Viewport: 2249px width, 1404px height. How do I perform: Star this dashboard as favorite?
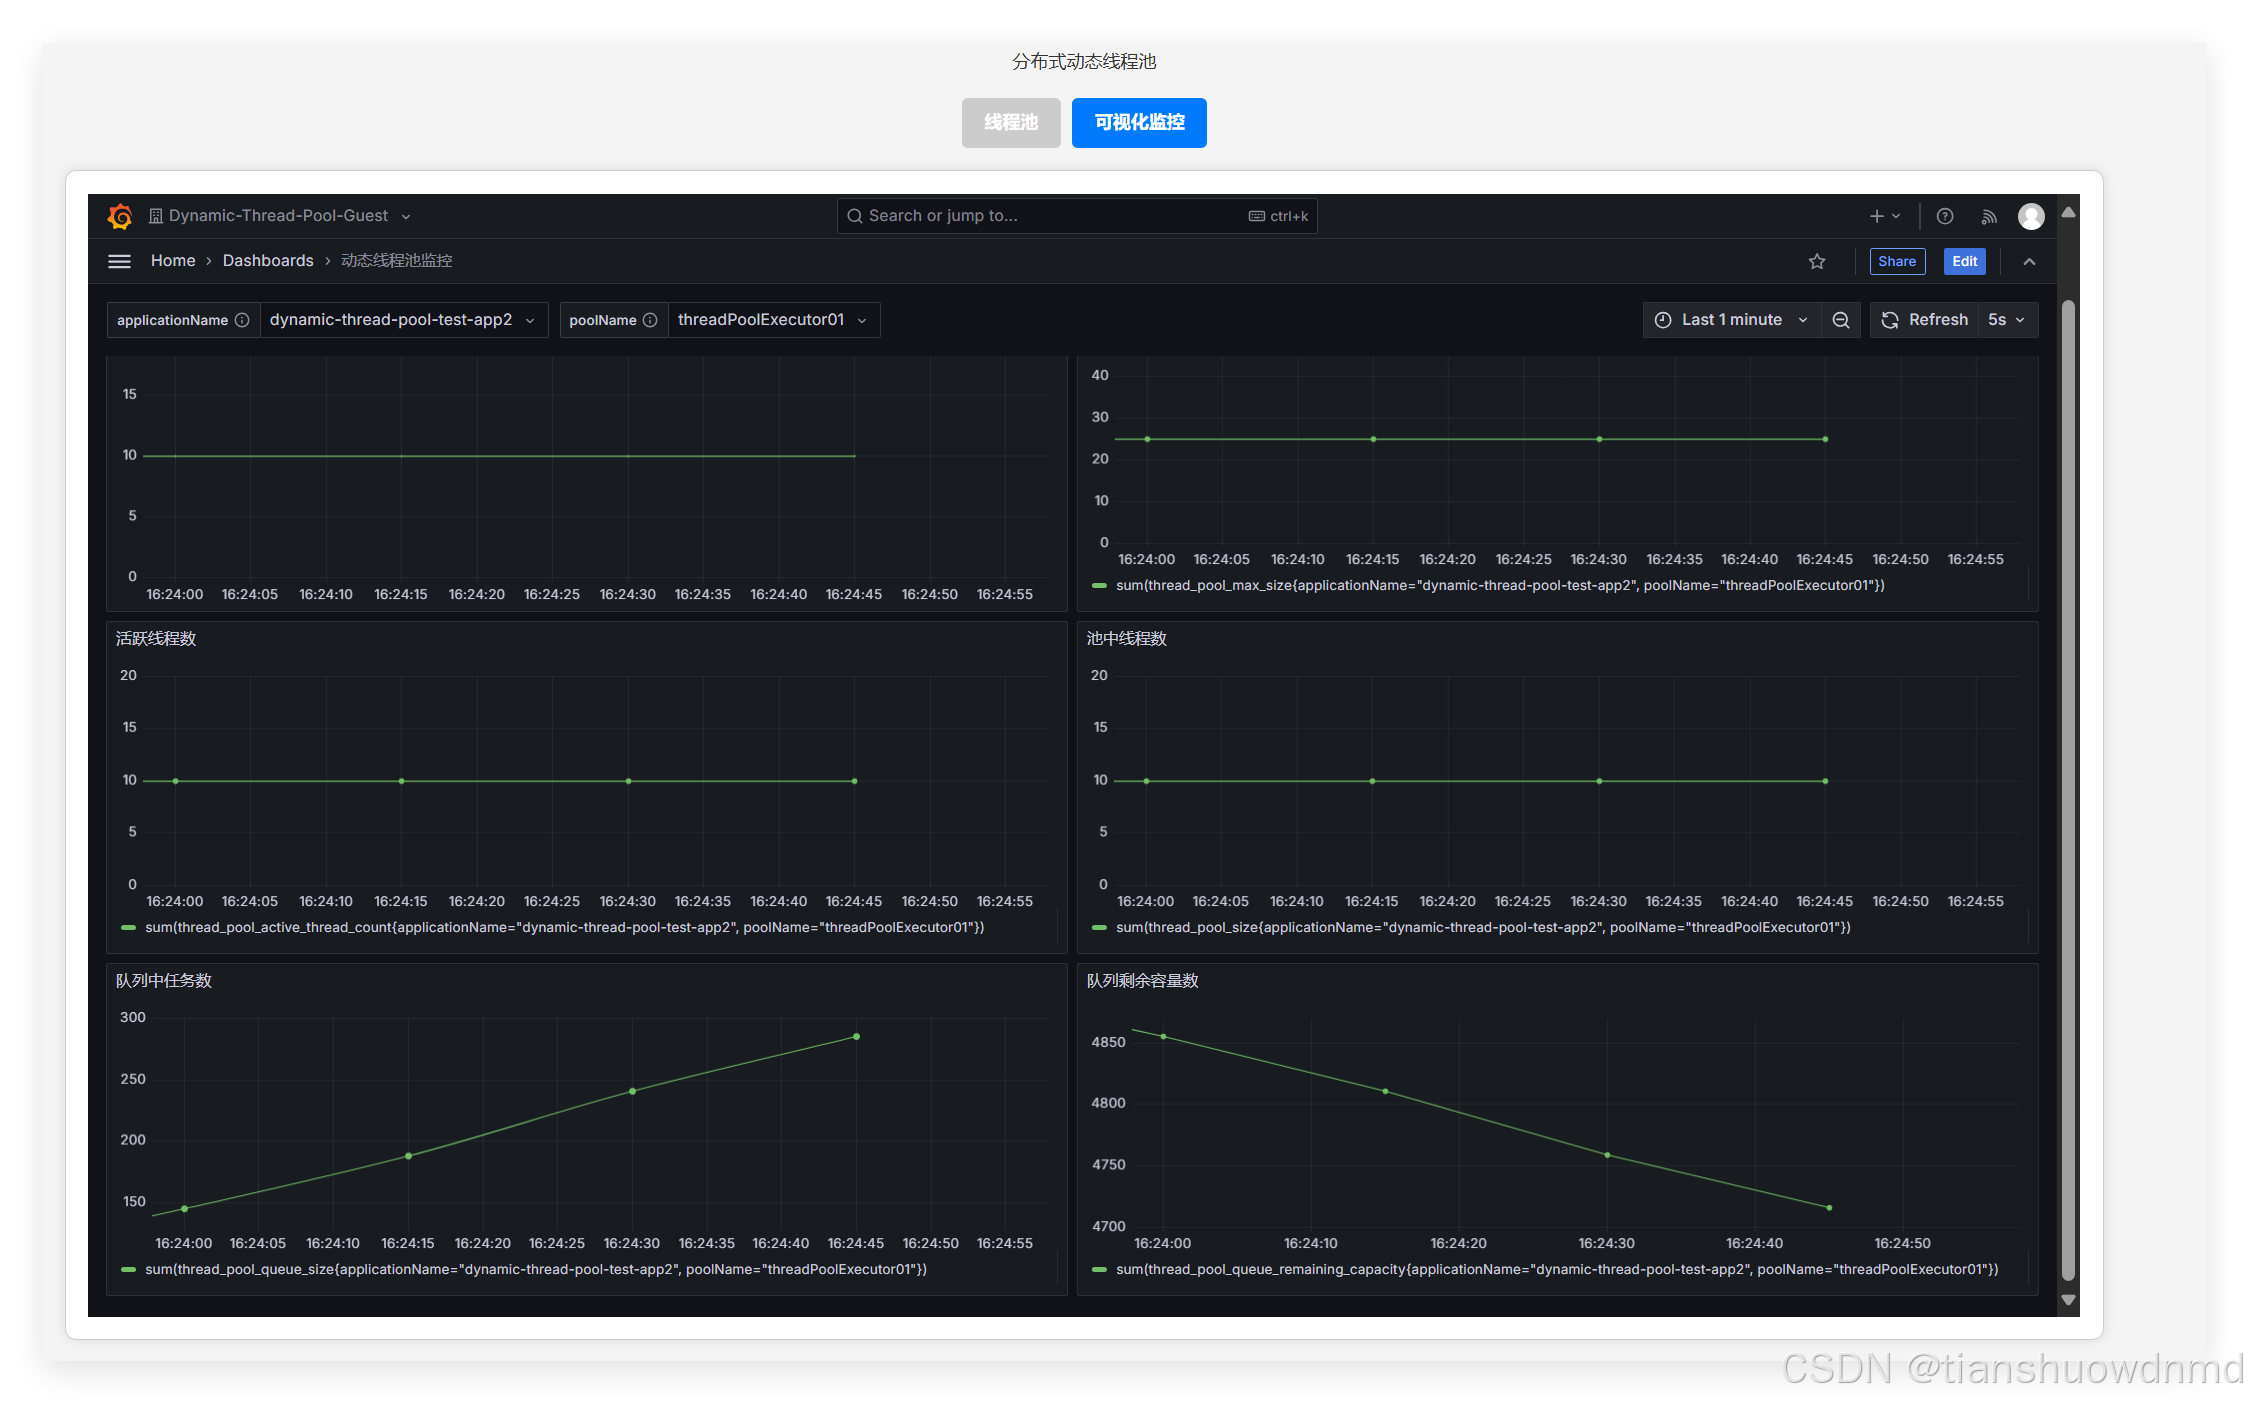tap(1817, 261)
